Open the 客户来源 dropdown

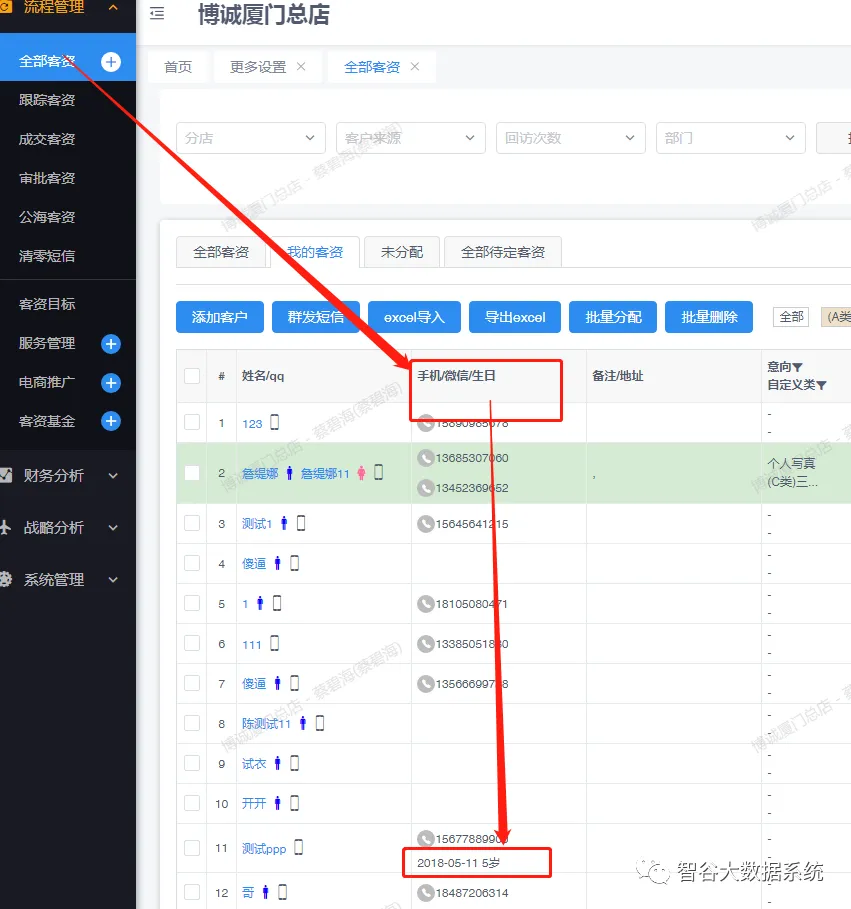(x=410, y=138)
